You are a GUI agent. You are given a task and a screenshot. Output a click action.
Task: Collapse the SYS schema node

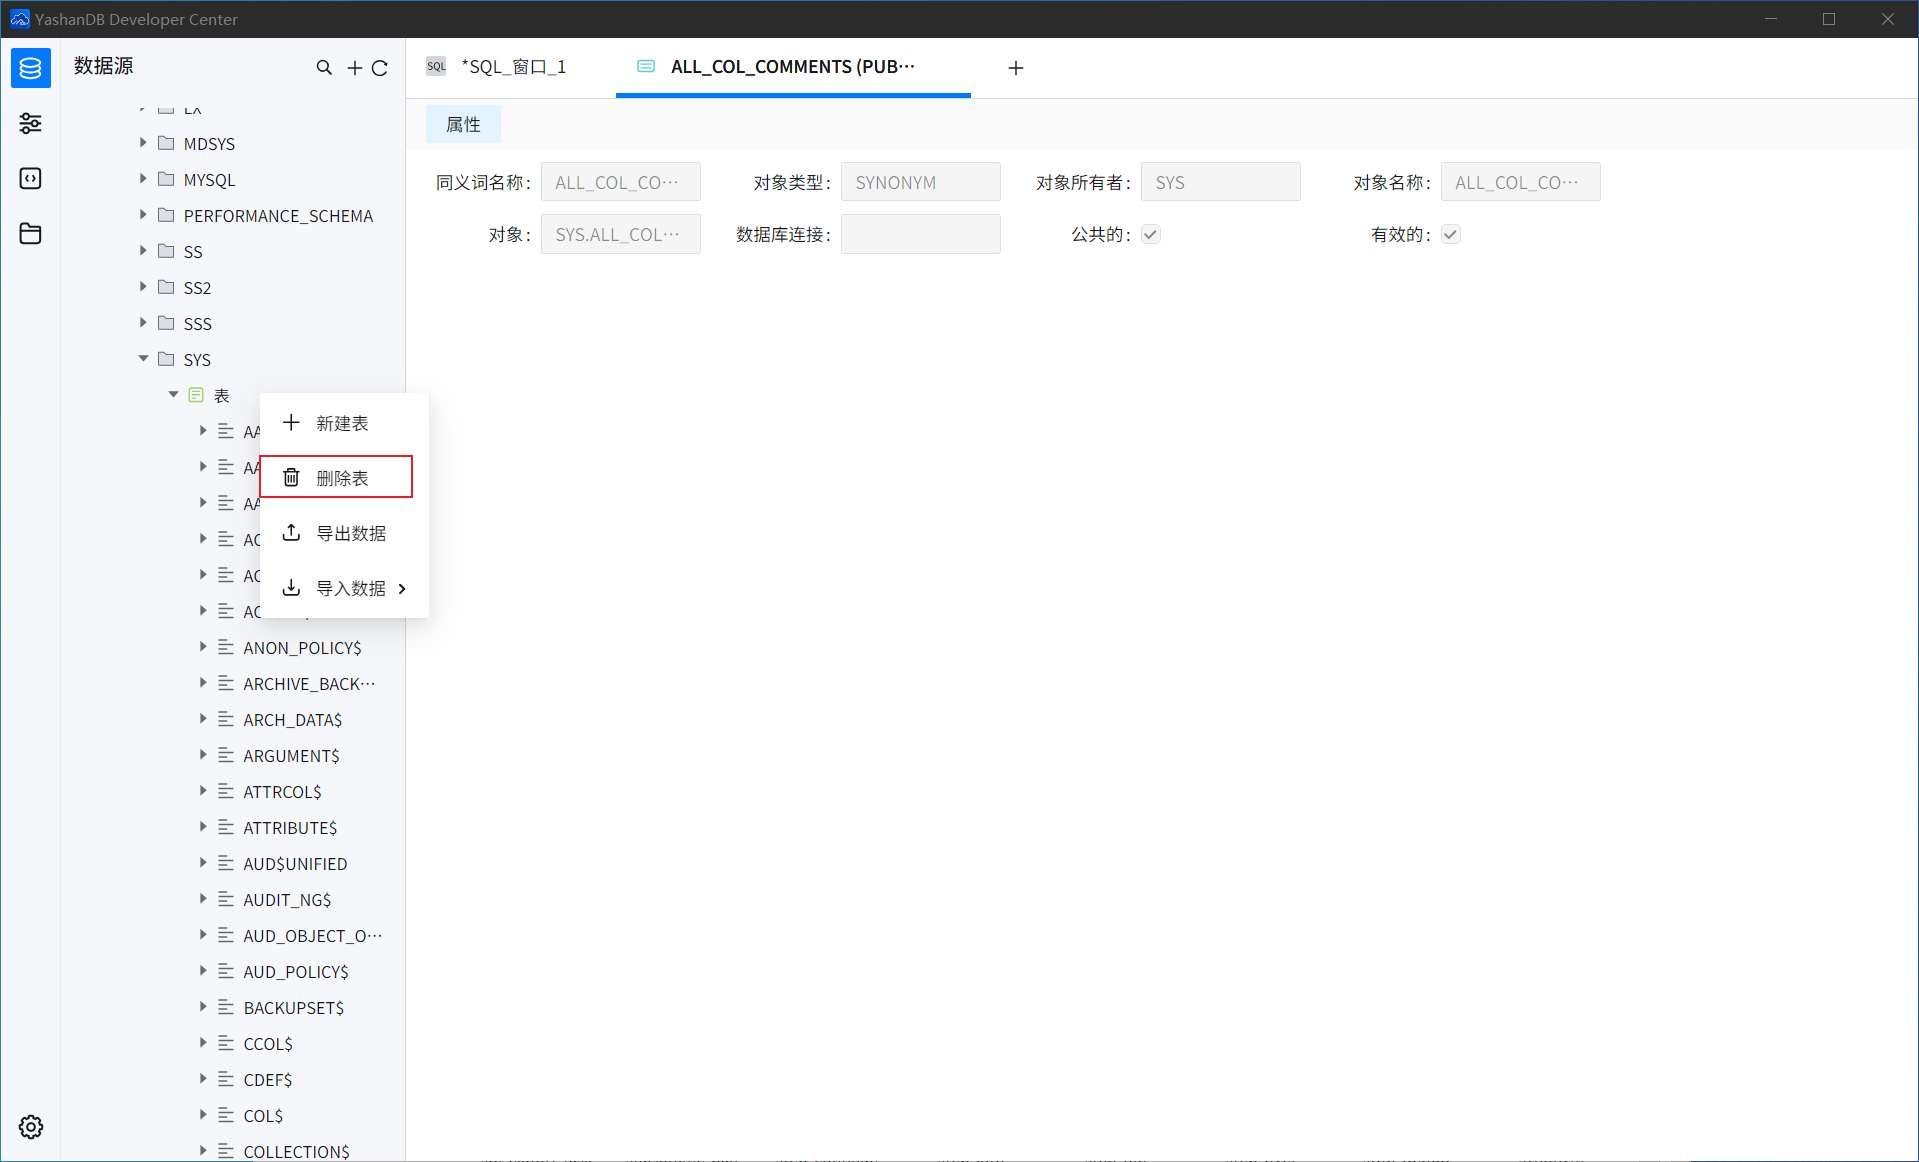tap(143, 359)
